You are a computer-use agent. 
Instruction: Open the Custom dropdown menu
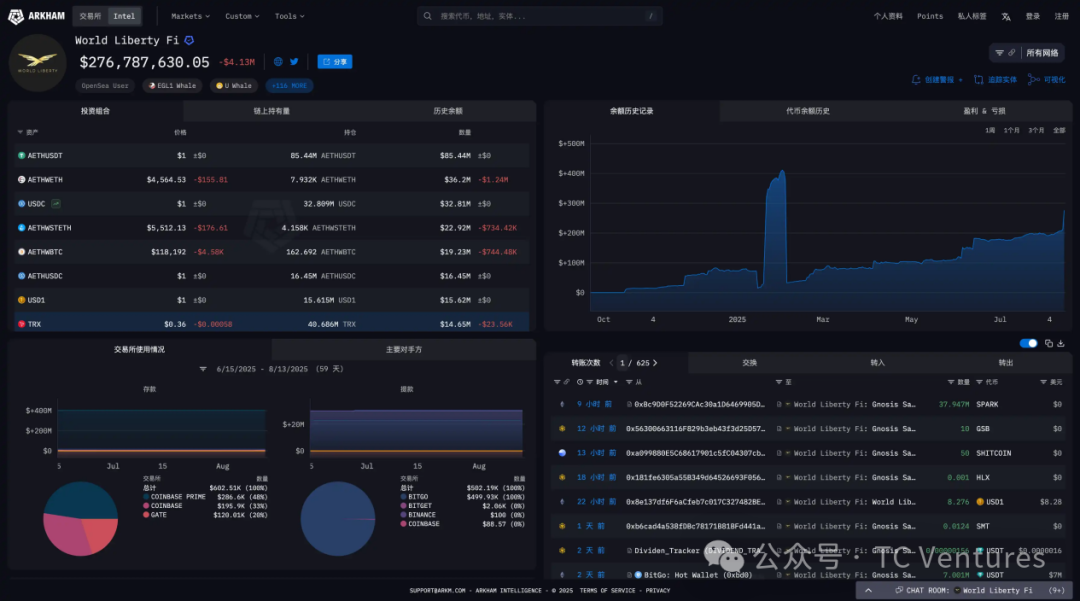tap(242, 16)
